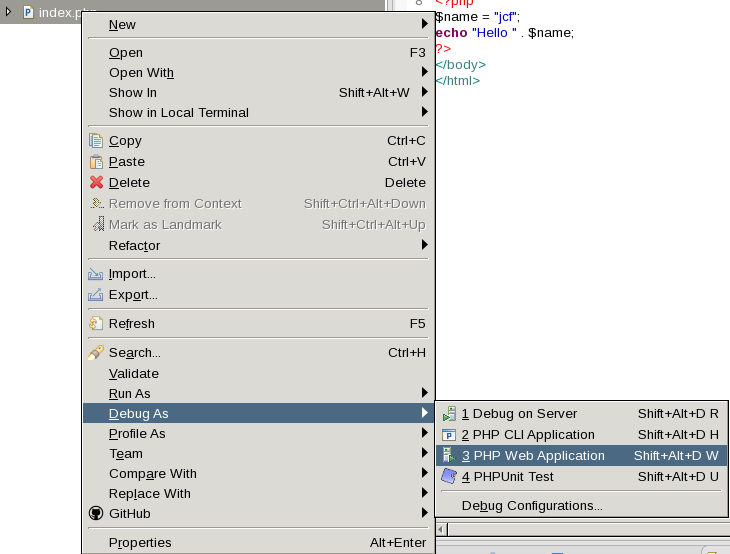This screenshot has width=730, height=554.
Task: Open Show in Local Terminal submenu
Action: pyautogui.click(x=258, y=113)
